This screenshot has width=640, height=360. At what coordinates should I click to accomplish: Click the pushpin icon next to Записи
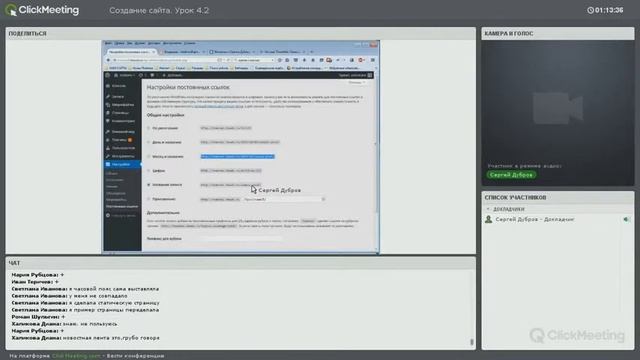pos(108,97)
